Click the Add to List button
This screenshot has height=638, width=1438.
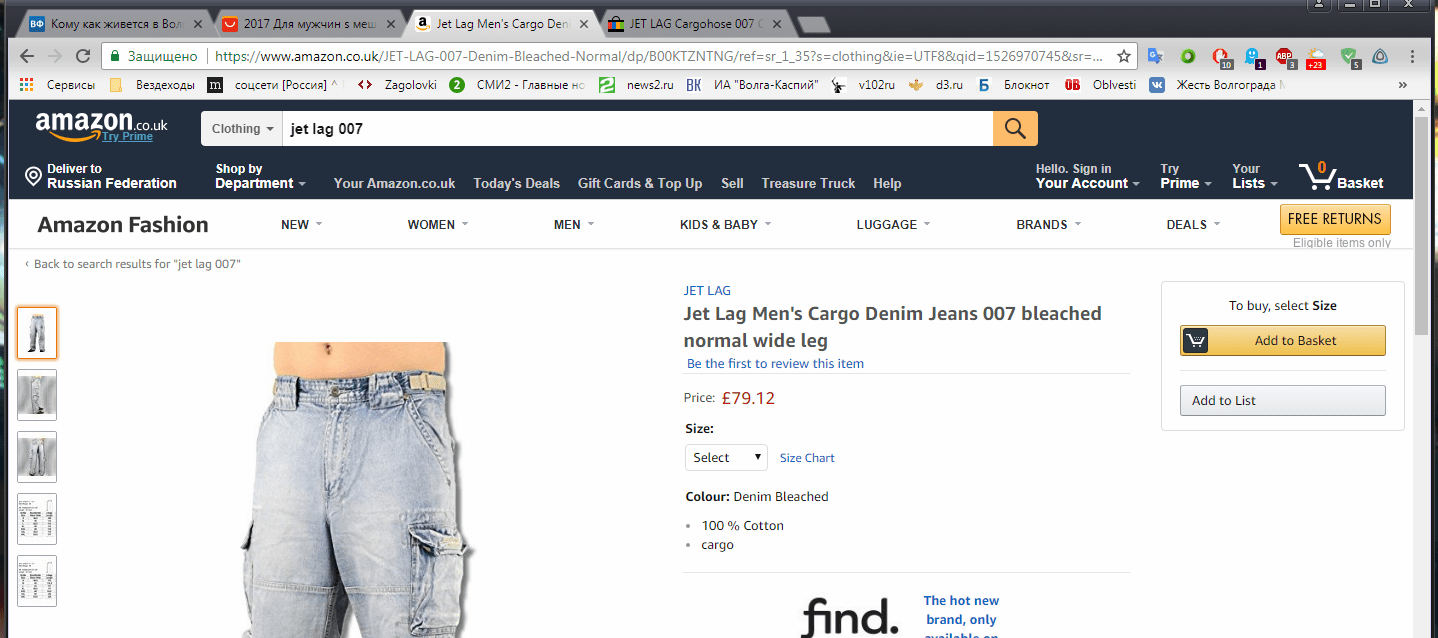(x=1283, y=400)
